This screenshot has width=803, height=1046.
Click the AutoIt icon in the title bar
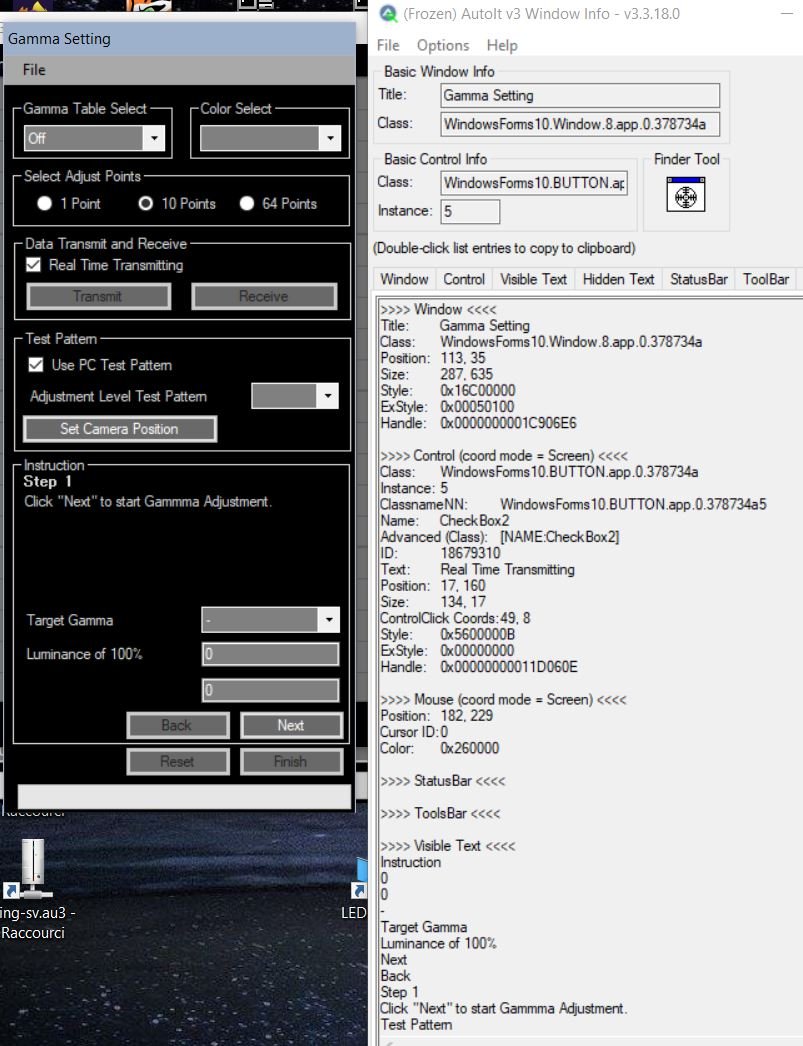tap(389, 14)
